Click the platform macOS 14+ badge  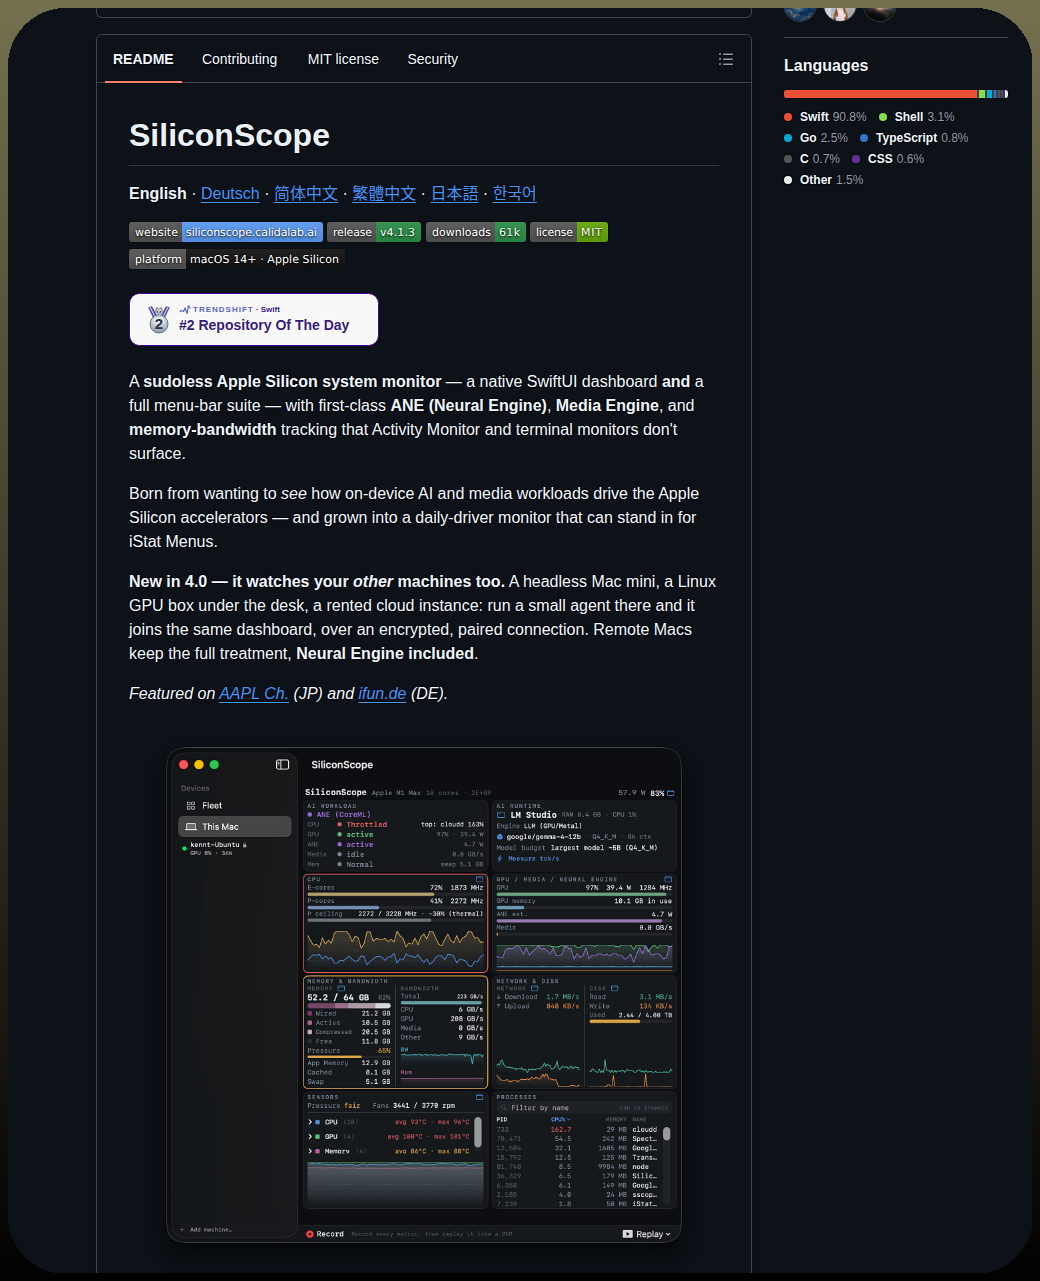pos(237,259)
